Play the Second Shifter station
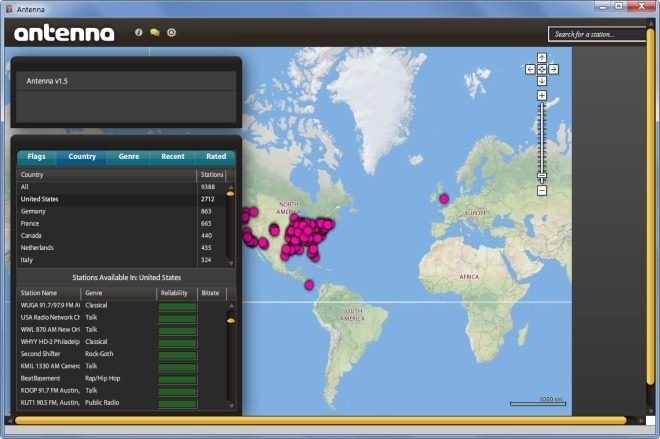660x439 pixels. 46,353
